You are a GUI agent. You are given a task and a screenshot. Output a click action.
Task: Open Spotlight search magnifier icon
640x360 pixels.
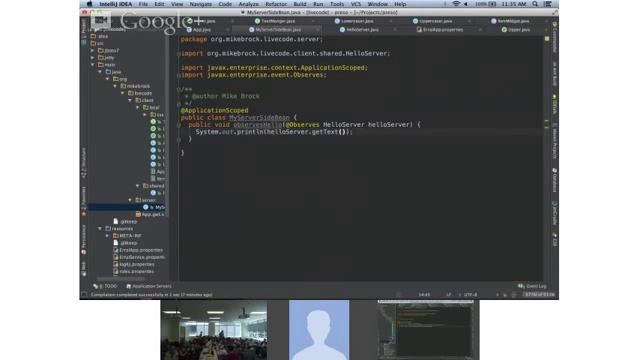click(535, 4)
